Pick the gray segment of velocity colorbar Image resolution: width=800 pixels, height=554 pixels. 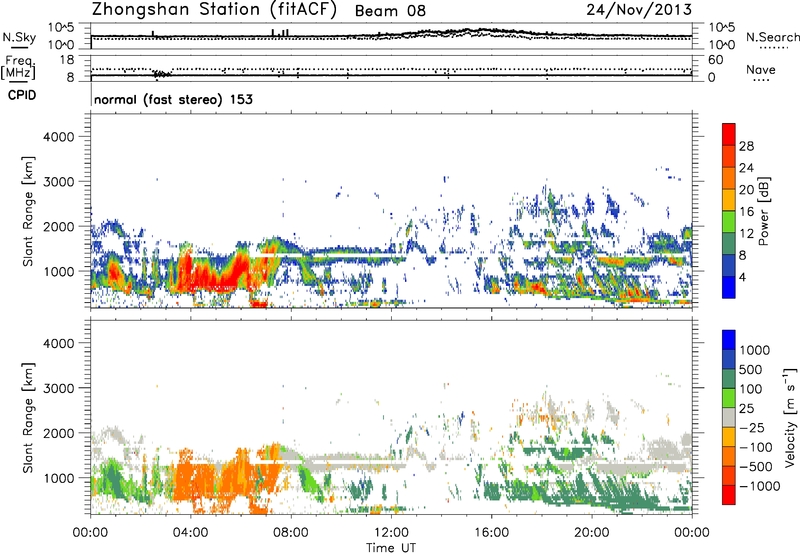tap(729, 417)
